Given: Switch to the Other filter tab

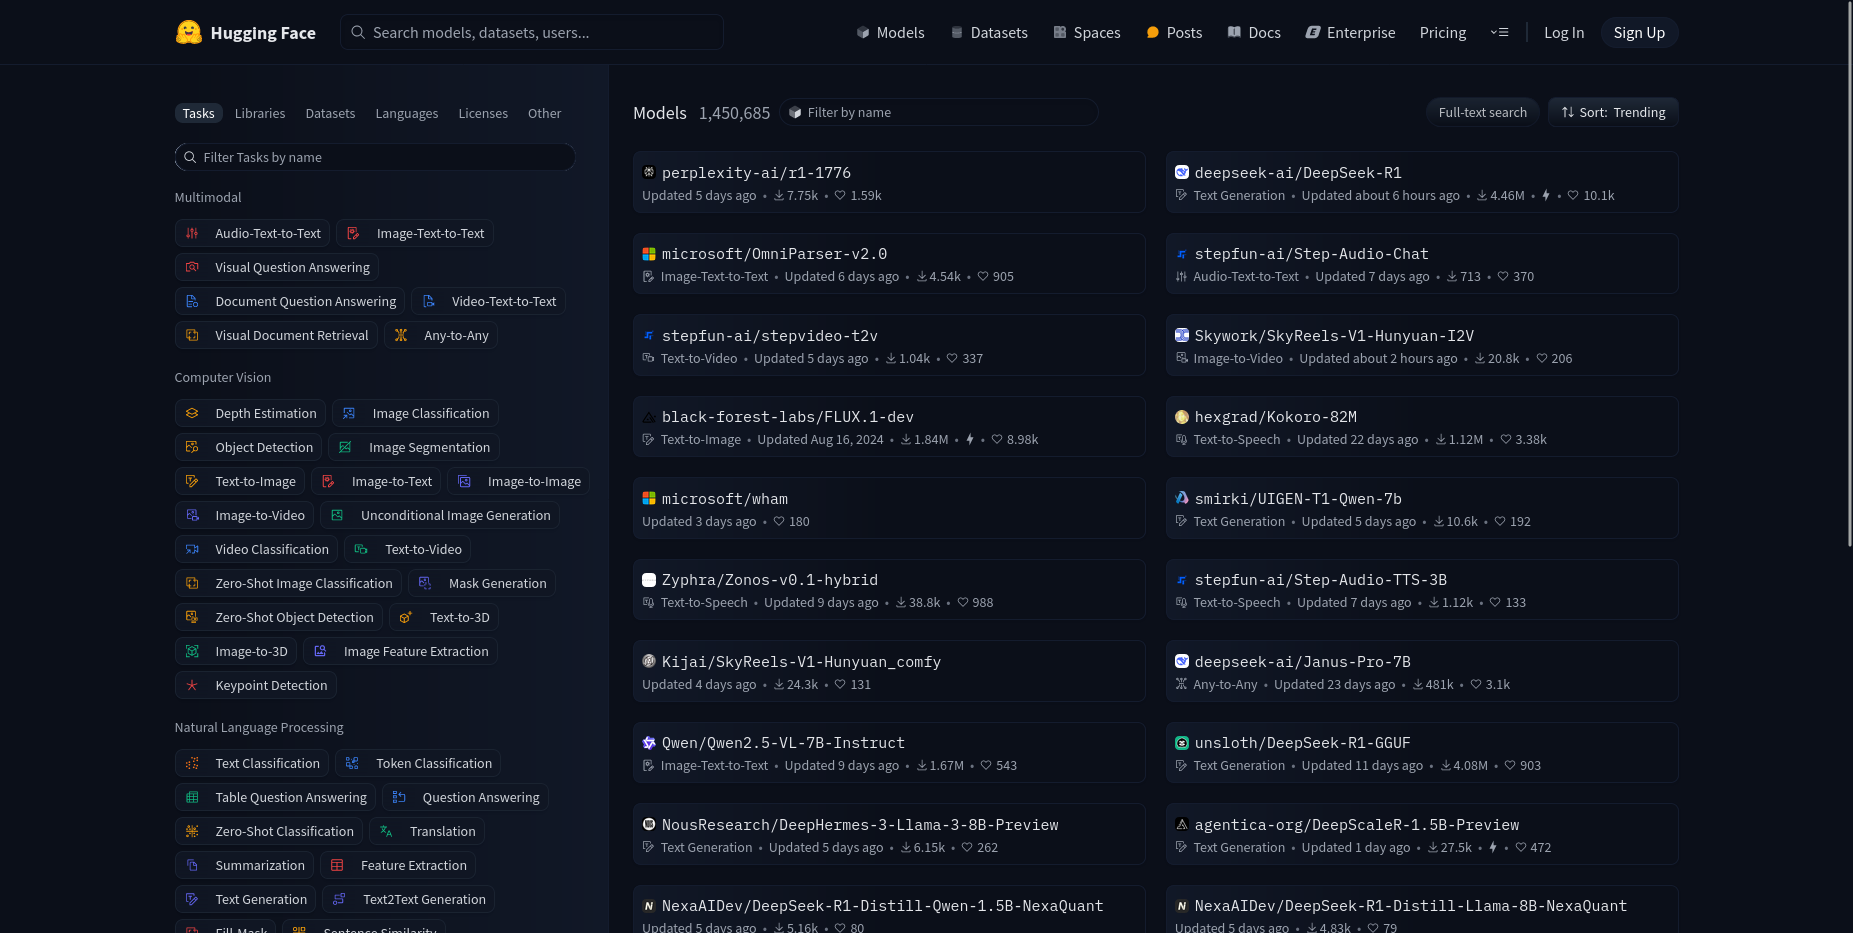Looking at the screenshot, I should pos(544,113).
